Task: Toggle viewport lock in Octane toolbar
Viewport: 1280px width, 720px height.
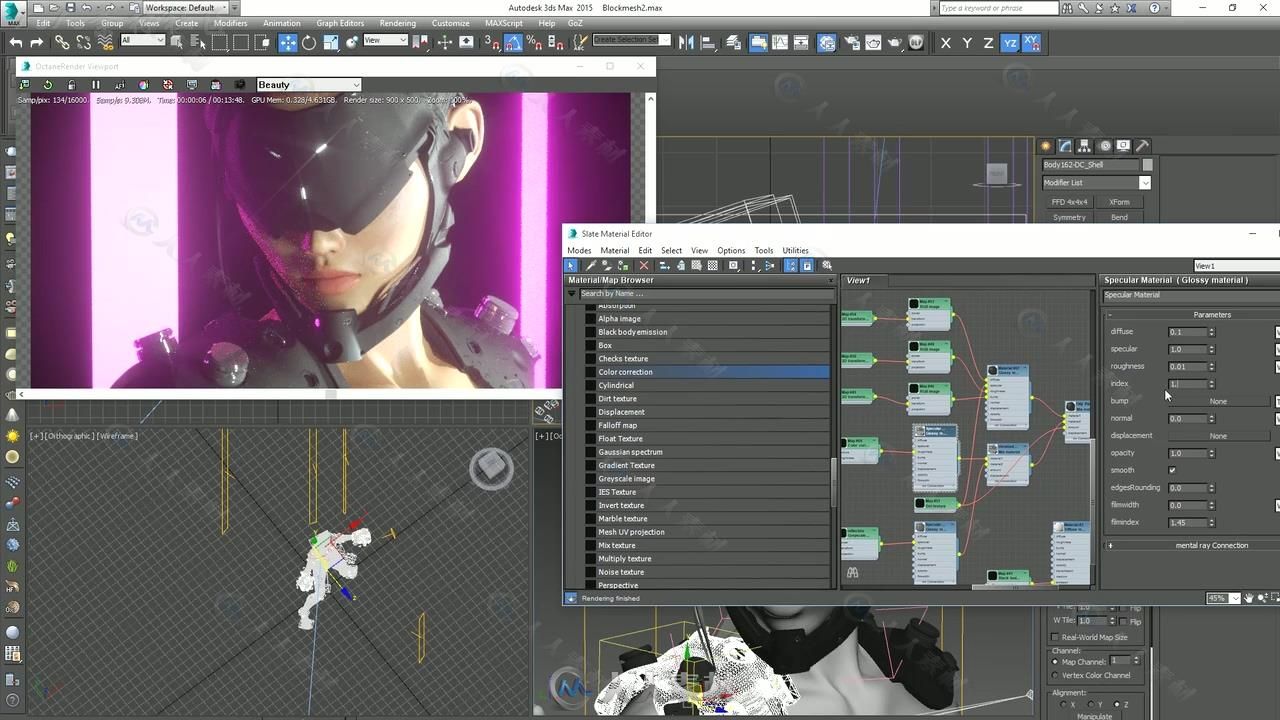Action: pyautogui.click(x=71, y=85)
